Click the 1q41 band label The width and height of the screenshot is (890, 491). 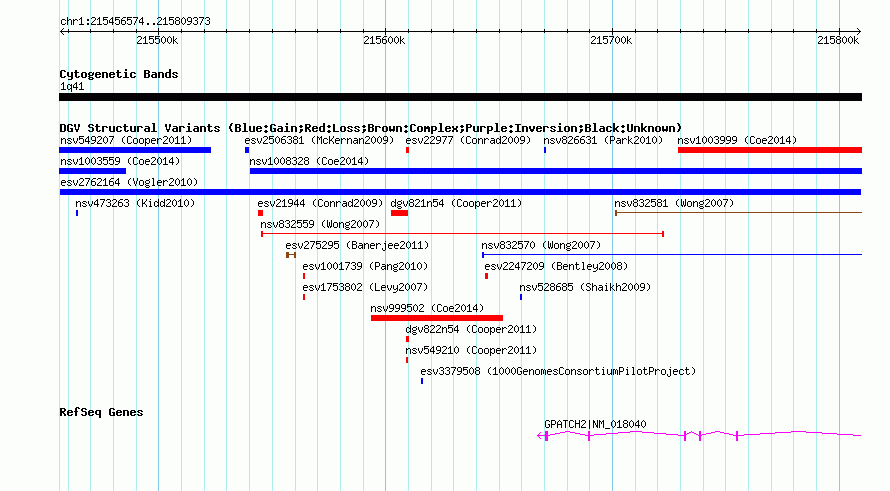(72, 86)
